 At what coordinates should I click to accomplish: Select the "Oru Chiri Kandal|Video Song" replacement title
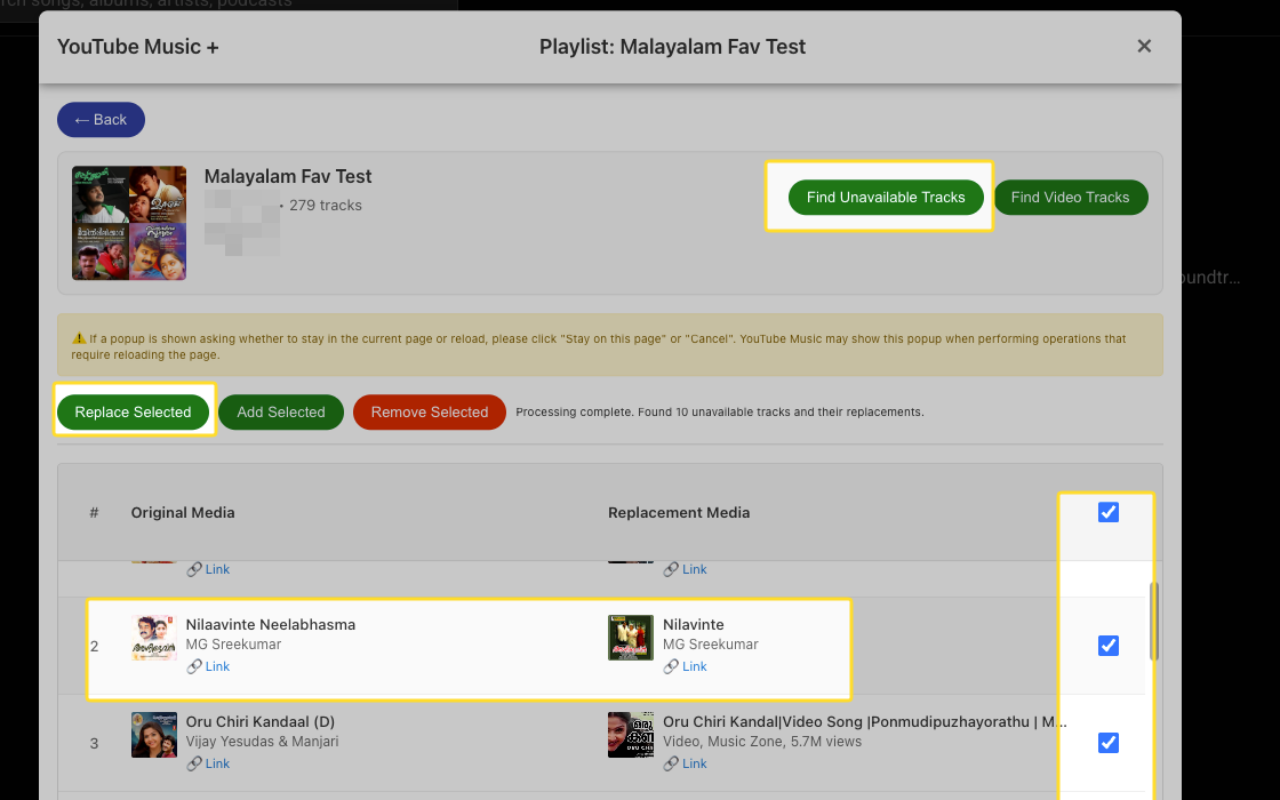(x=864, y=721)
